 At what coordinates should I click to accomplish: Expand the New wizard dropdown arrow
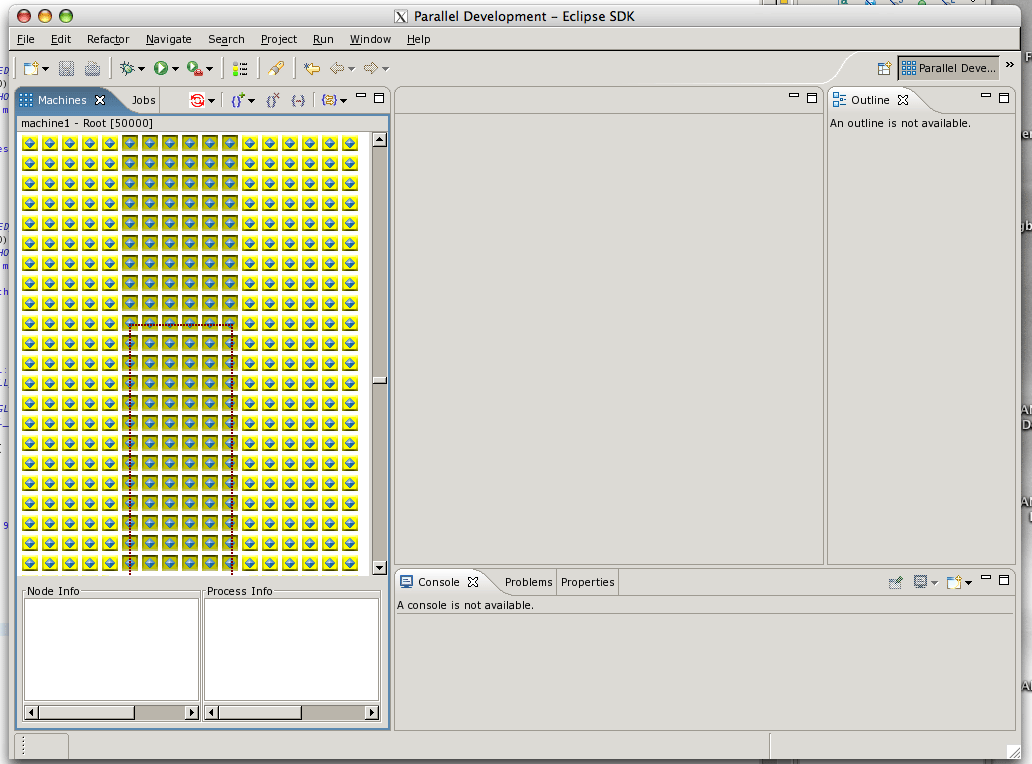(45, 69)
